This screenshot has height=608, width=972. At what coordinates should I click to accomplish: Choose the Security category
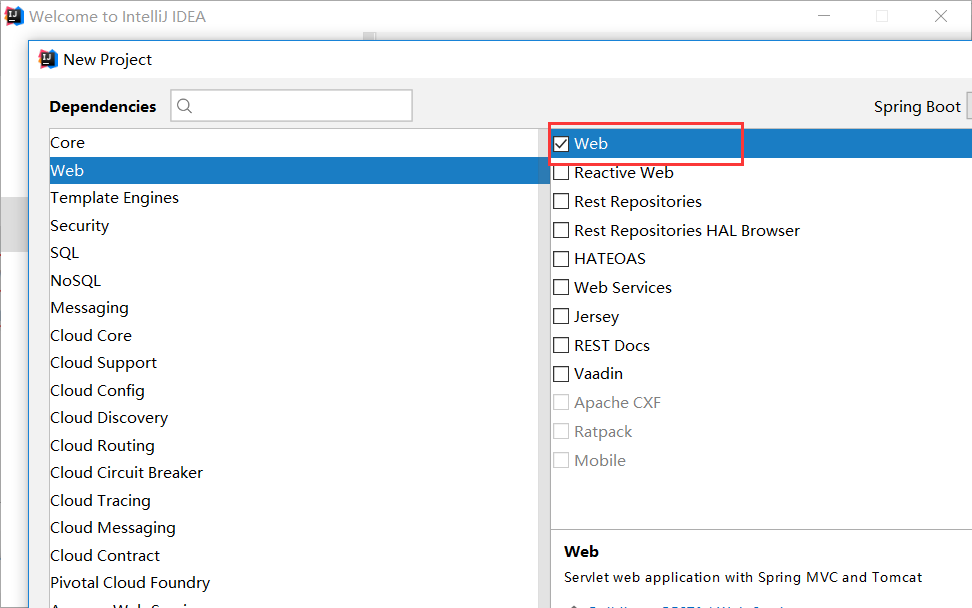pos(295,226)
